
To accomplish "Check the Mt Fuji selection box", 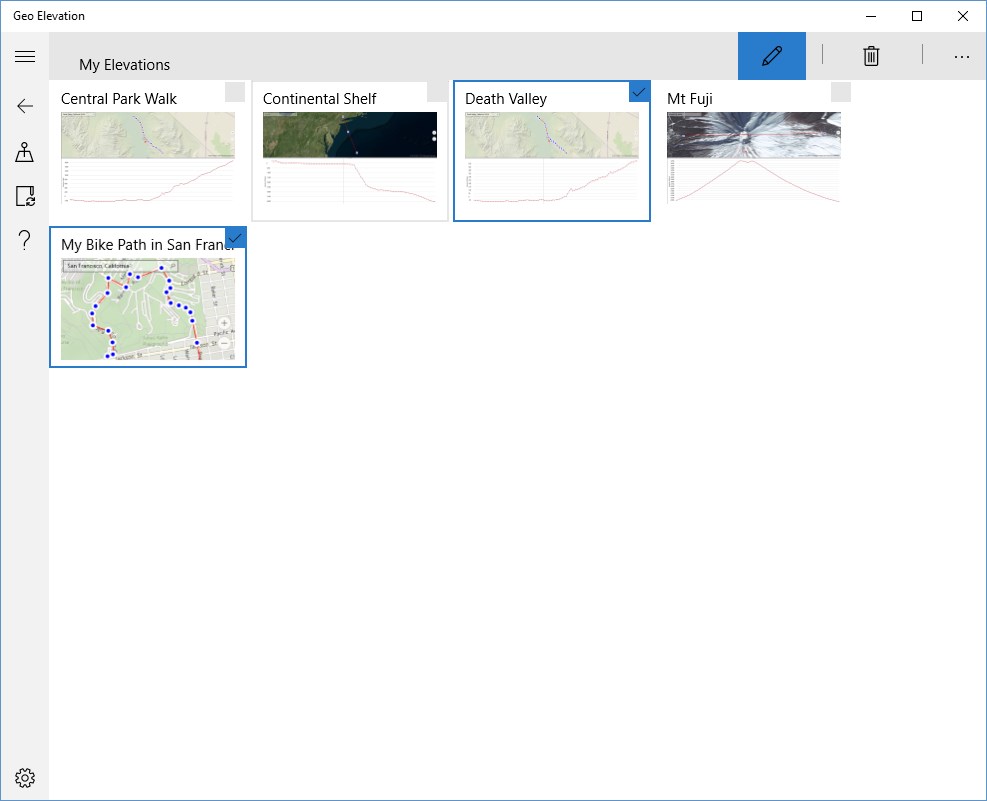I will [x=840, y=91].
